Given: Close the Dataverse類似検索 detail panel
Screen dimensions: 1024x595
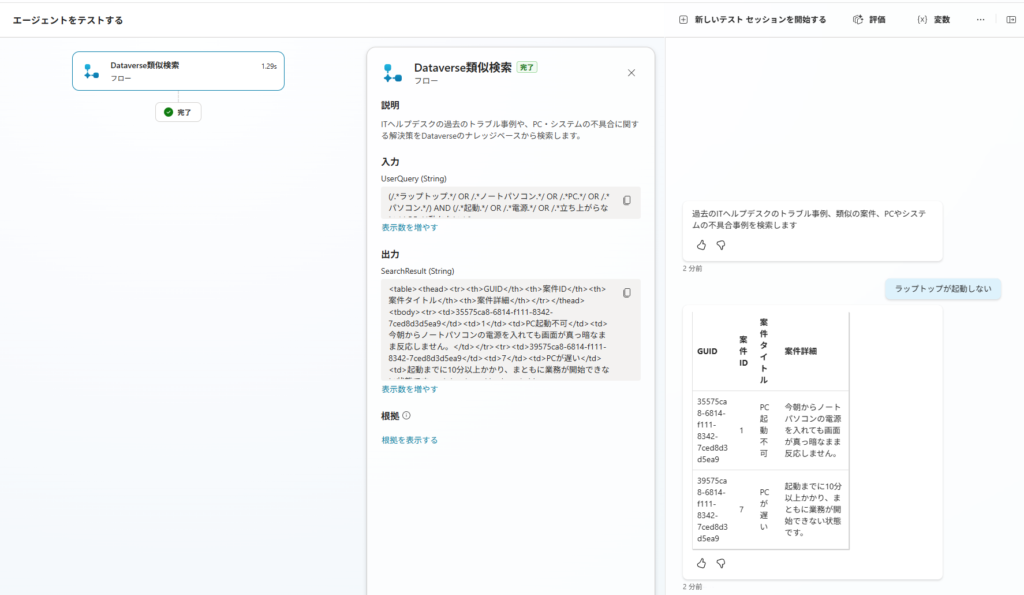Looking at the screenshot, I should point(631,73).
